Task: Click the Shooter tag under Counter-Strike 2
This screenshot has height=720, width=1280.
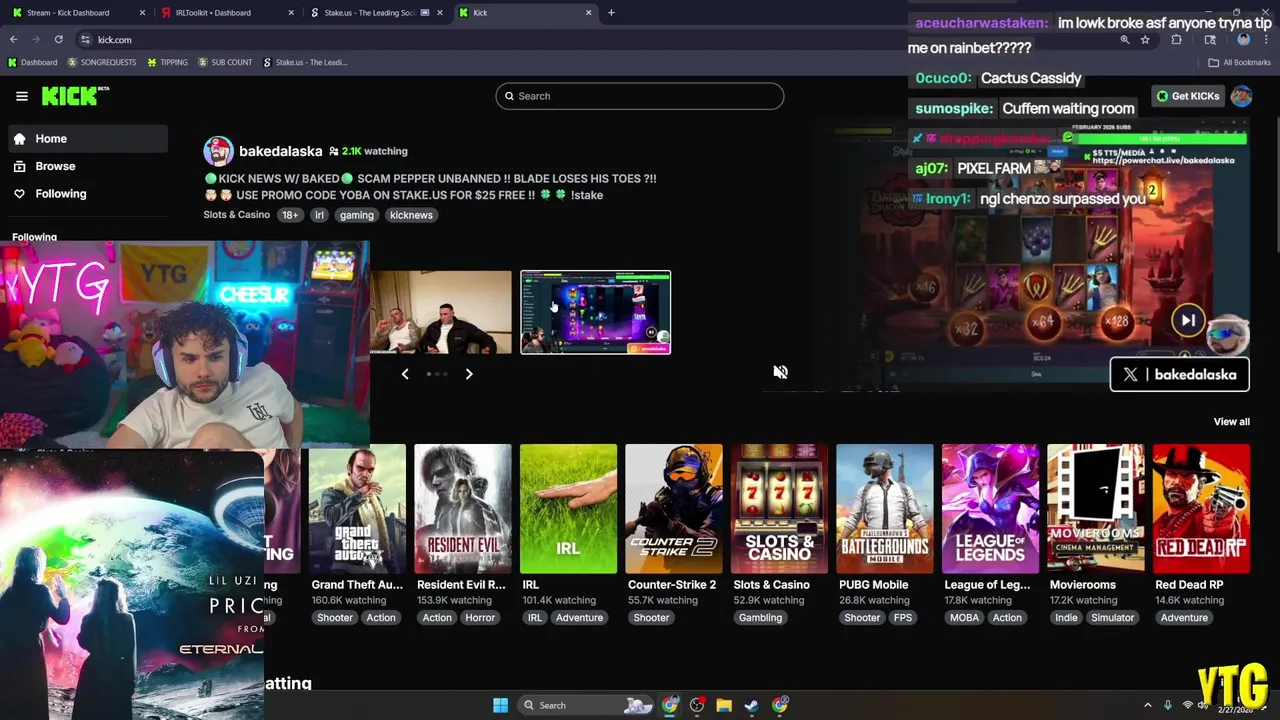Action: 651,618
